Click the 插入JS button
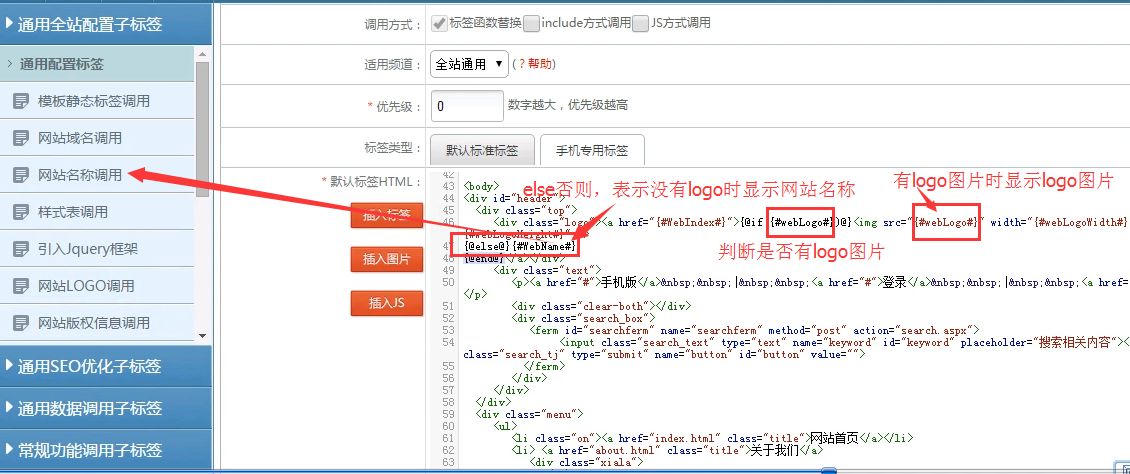 coord(387,302)
